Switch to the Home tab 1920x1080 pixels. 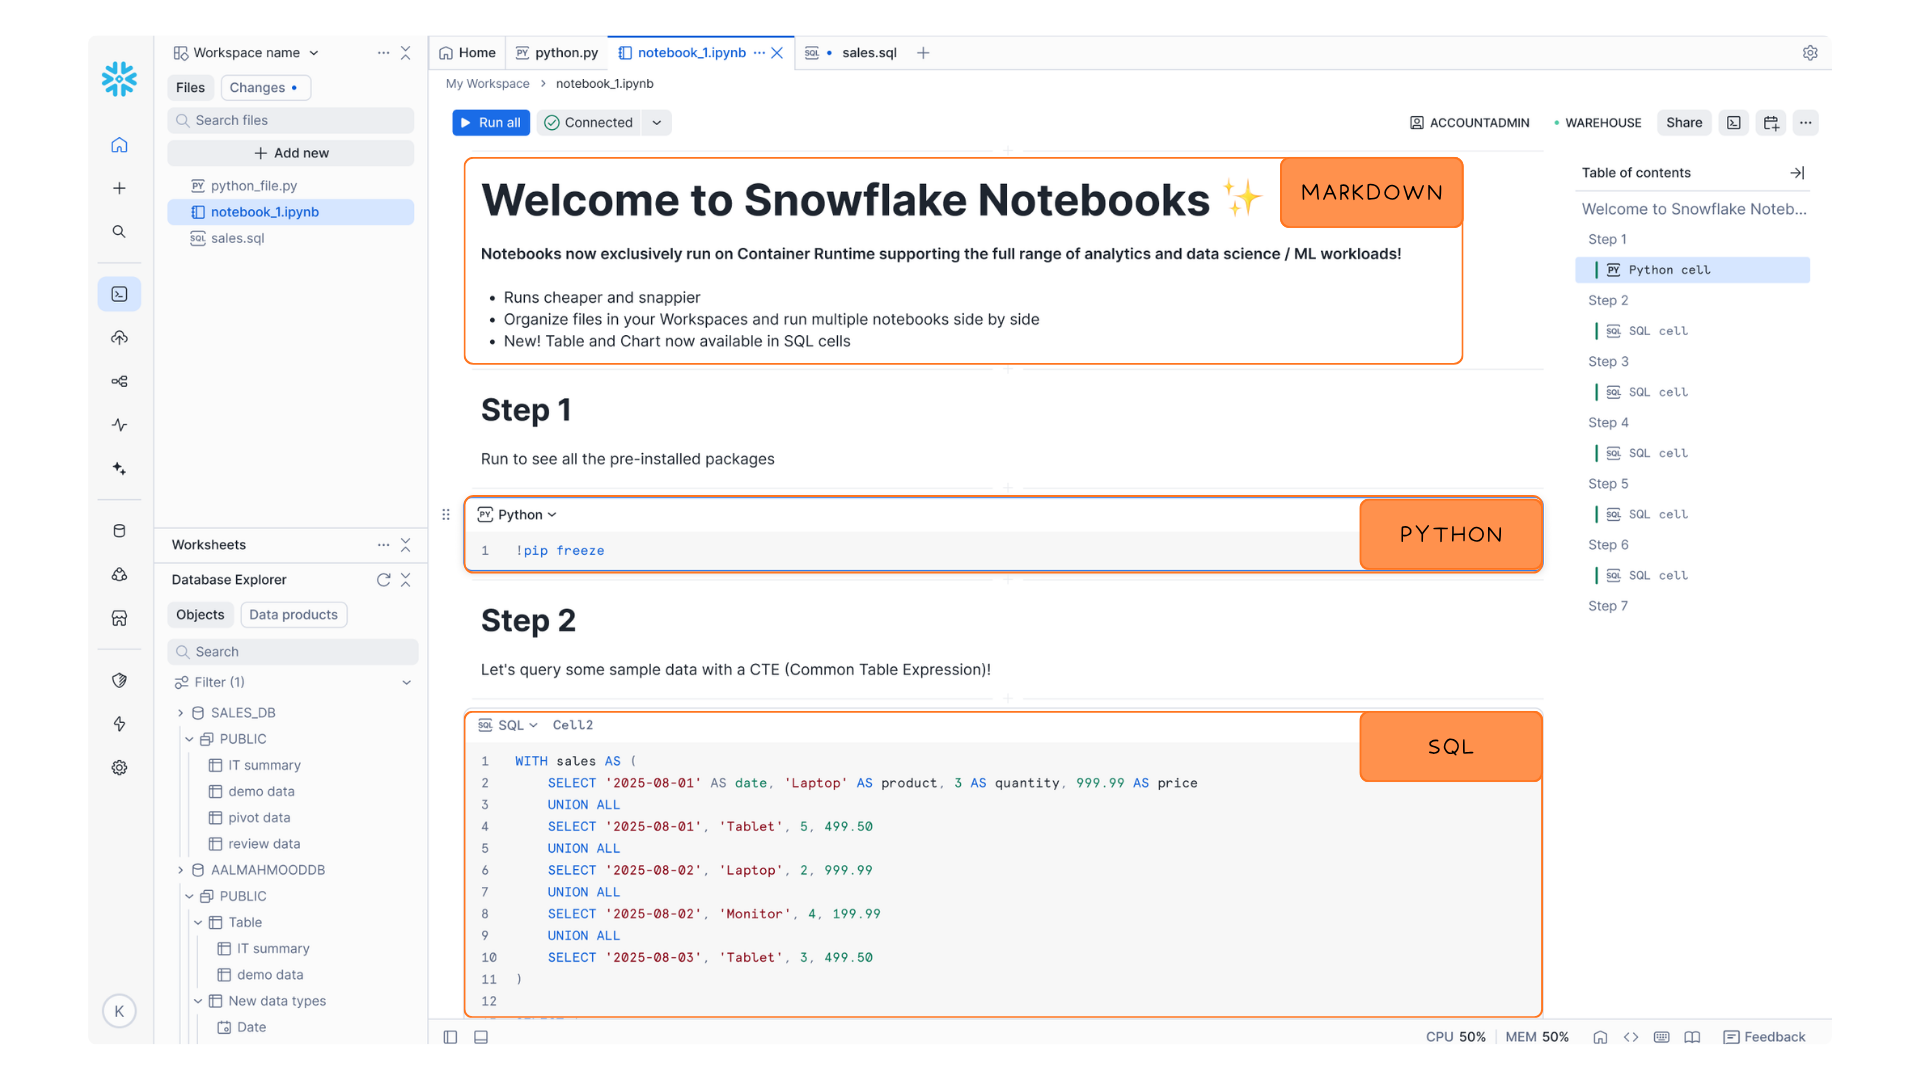tap(467, 53)
